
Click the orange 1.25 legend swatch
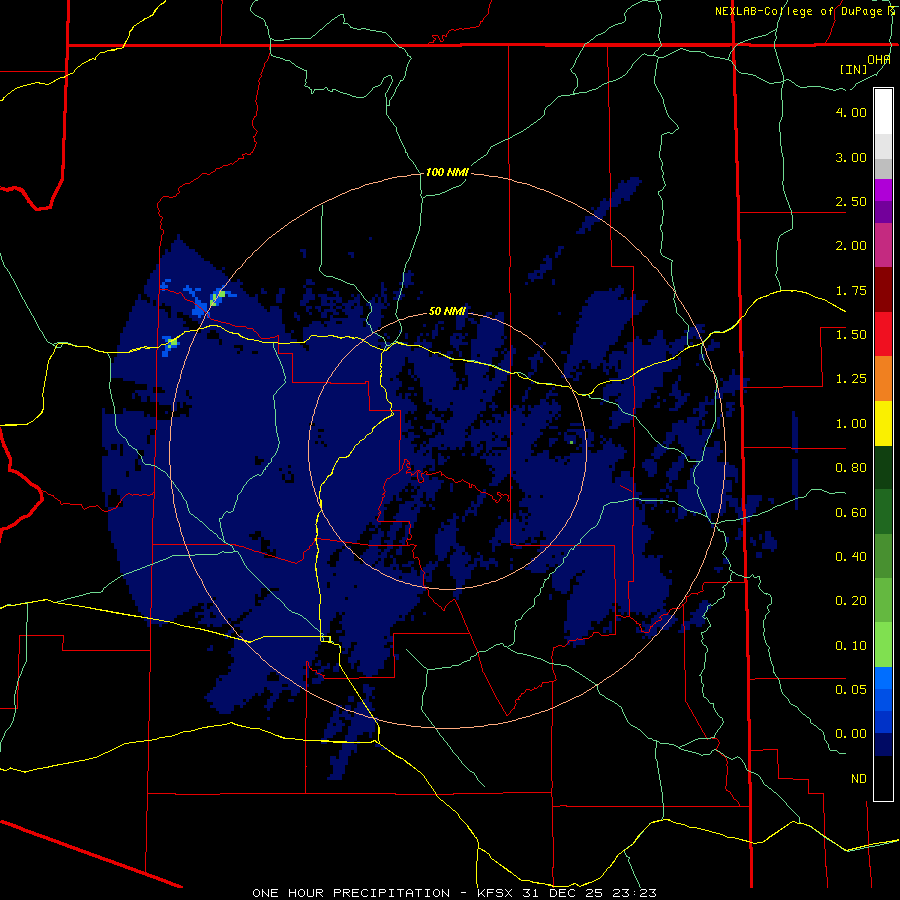[x=883, y=378]
